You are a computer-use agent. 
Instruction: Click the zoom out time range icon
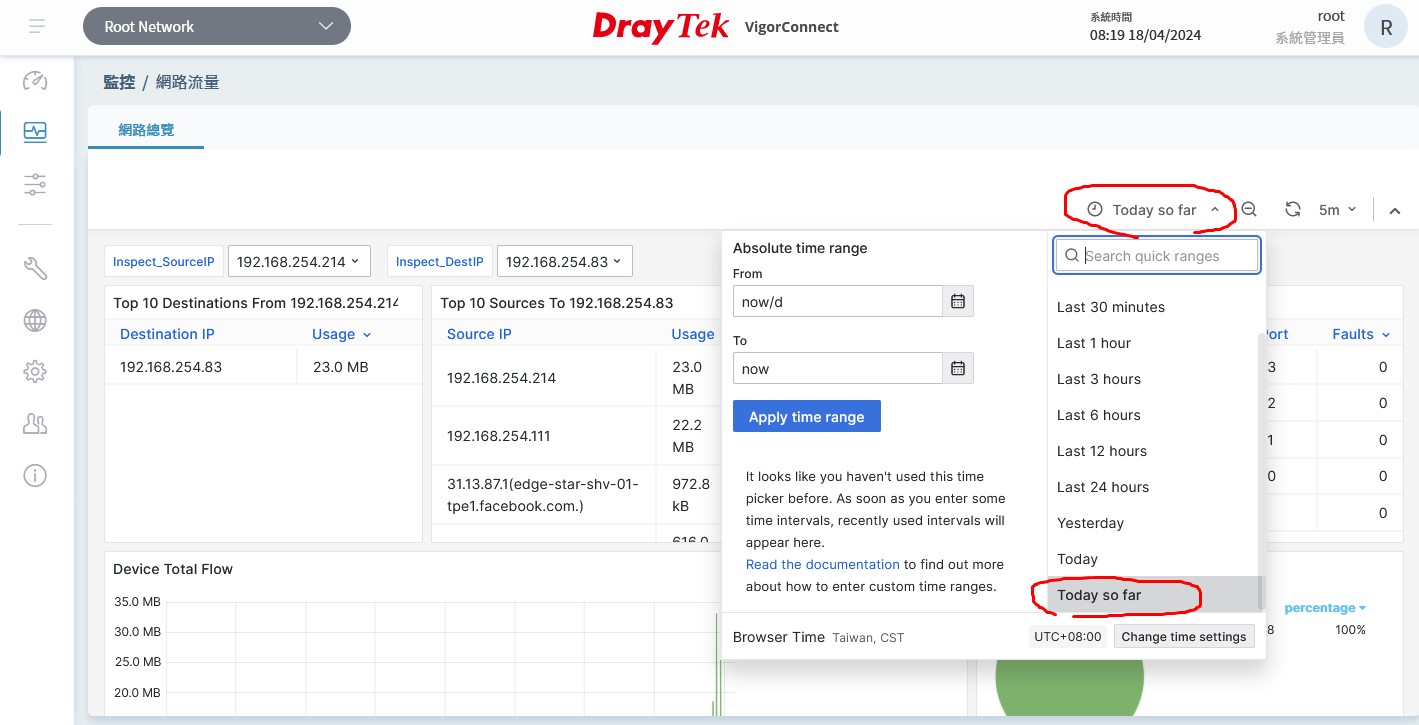tap(1249, 210)
